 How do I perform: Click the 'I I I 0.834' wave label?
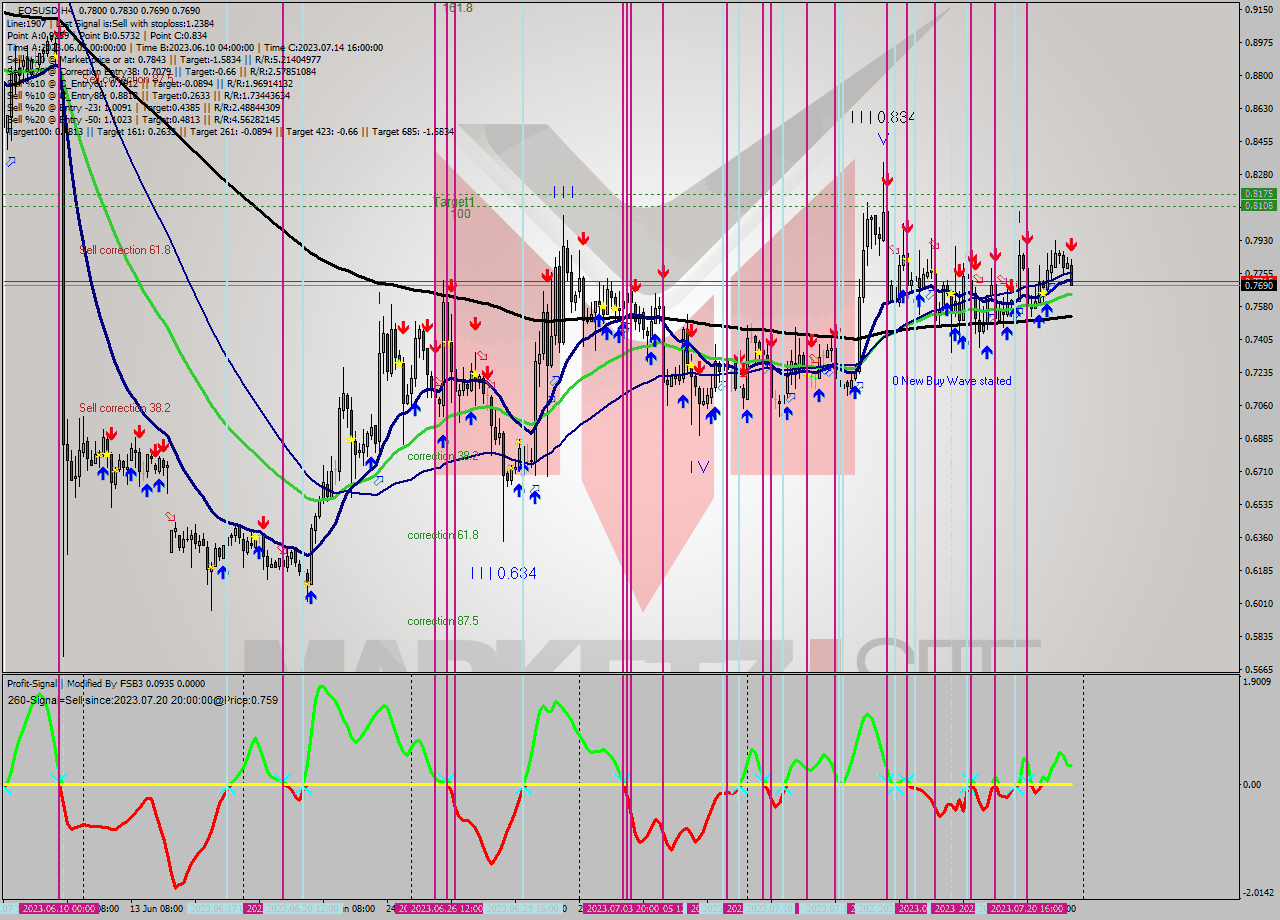(882, 117)
